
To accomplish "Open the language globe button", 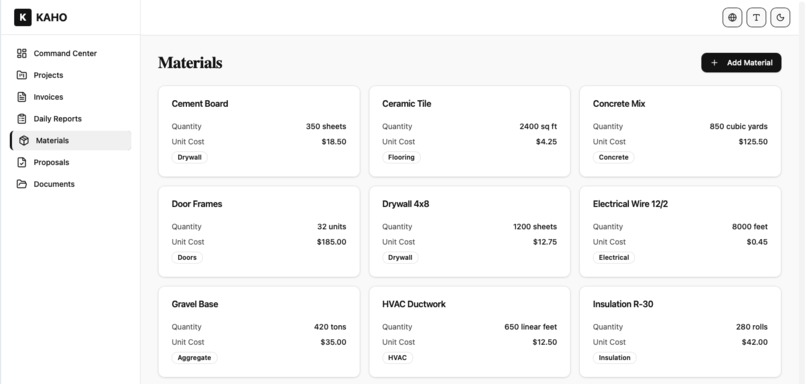I will (732, 17).
